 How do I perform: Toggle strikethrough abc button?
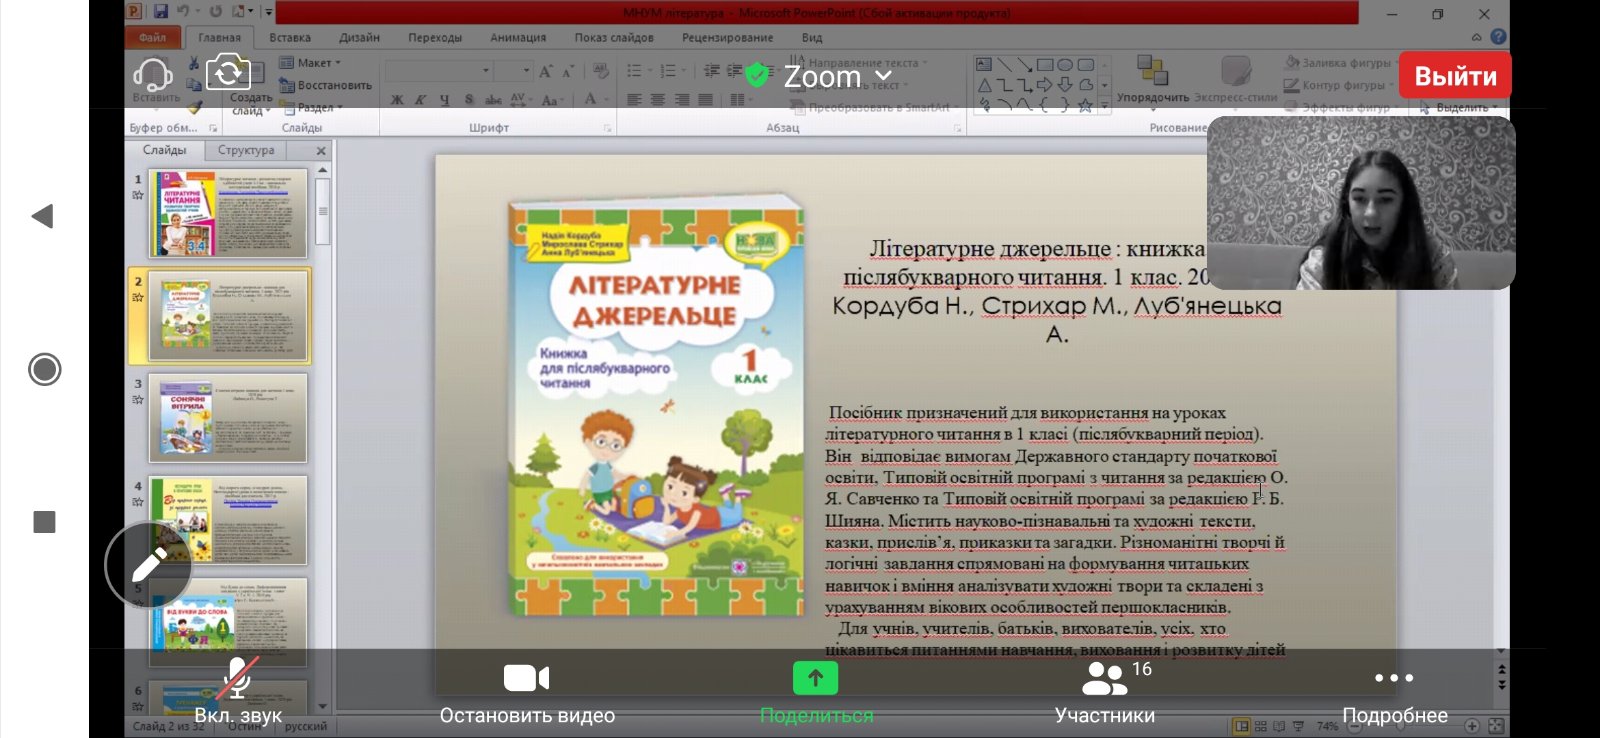(x=493, y=100)
